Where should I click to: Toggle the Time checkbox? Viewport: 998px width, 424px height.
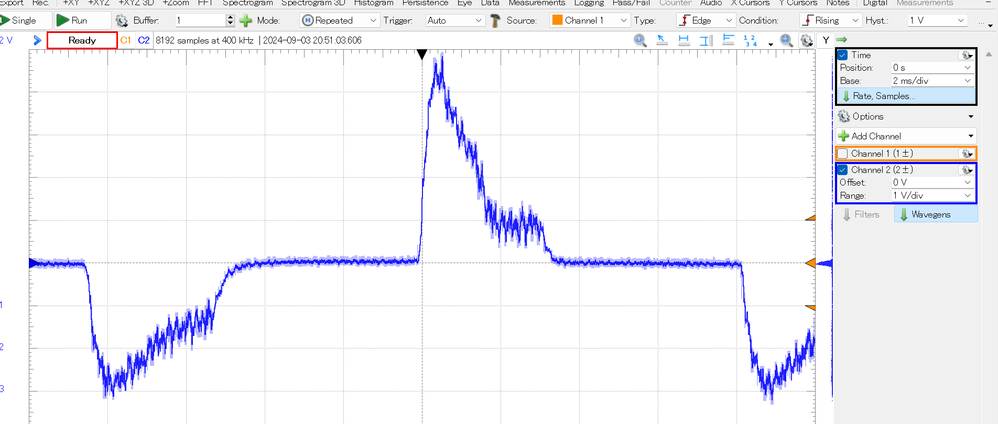pyautogui.click(x=843, y=55)
